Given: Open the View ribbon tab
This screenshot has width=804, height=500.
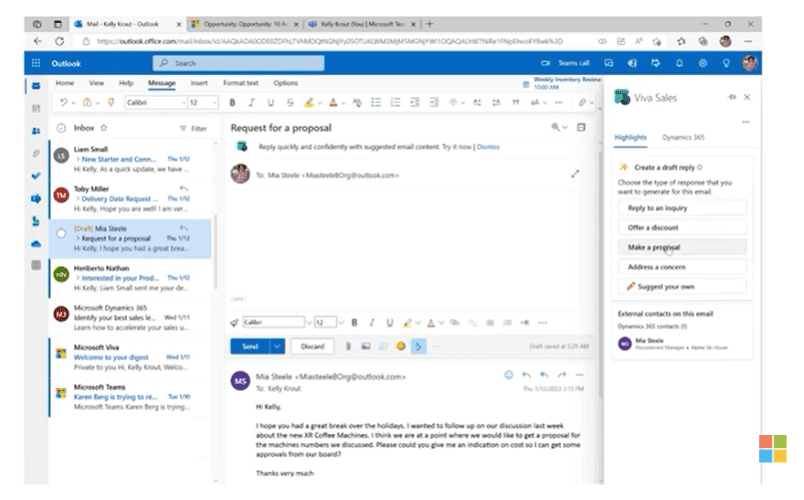Looking at the screenshot, I should [x=96, y=83].
